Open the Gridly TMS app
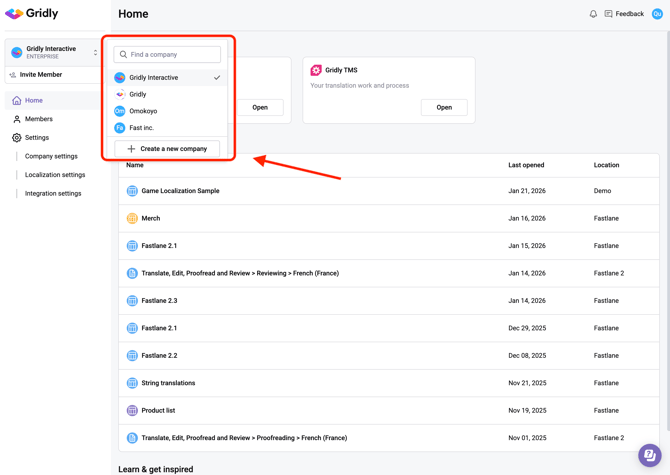 (443, 107)
